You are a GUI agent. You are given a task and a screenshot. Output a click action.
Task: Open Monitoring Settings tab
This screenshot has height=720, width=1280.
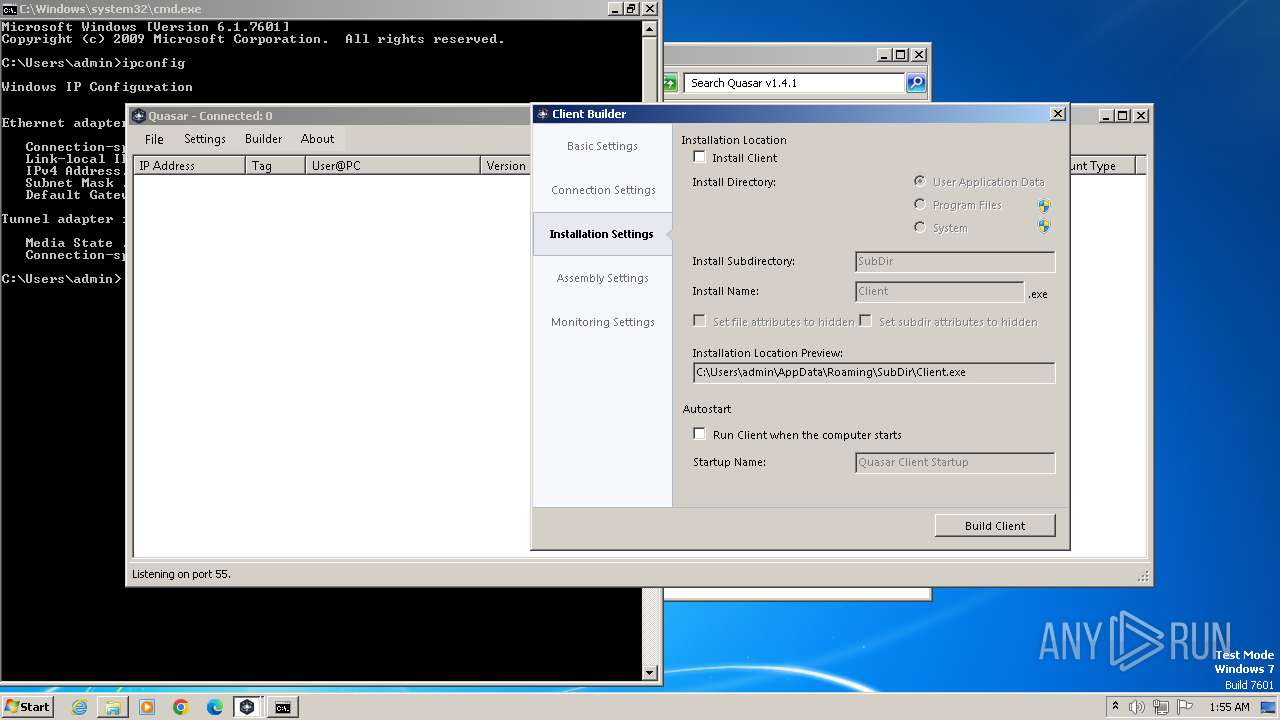point(602,322)
